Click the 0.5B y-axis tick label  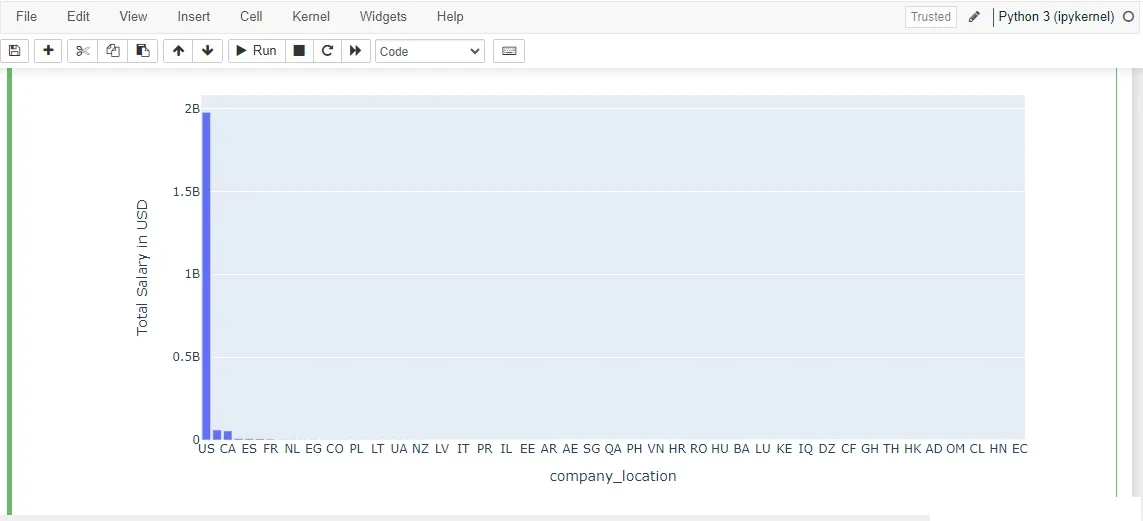click(185, 356)
